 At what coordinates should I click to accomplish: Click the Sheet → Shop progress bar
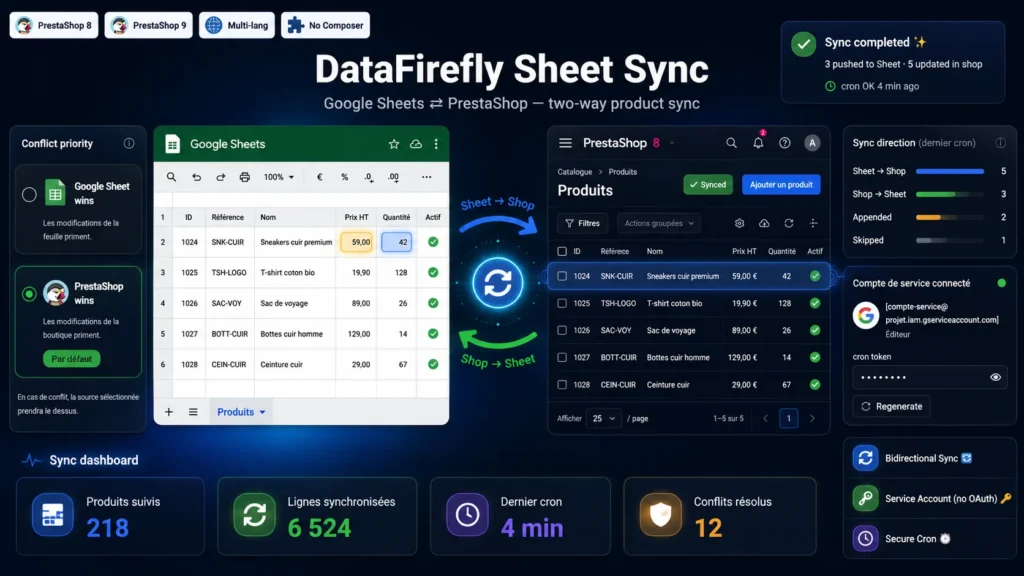pos(950,171)
